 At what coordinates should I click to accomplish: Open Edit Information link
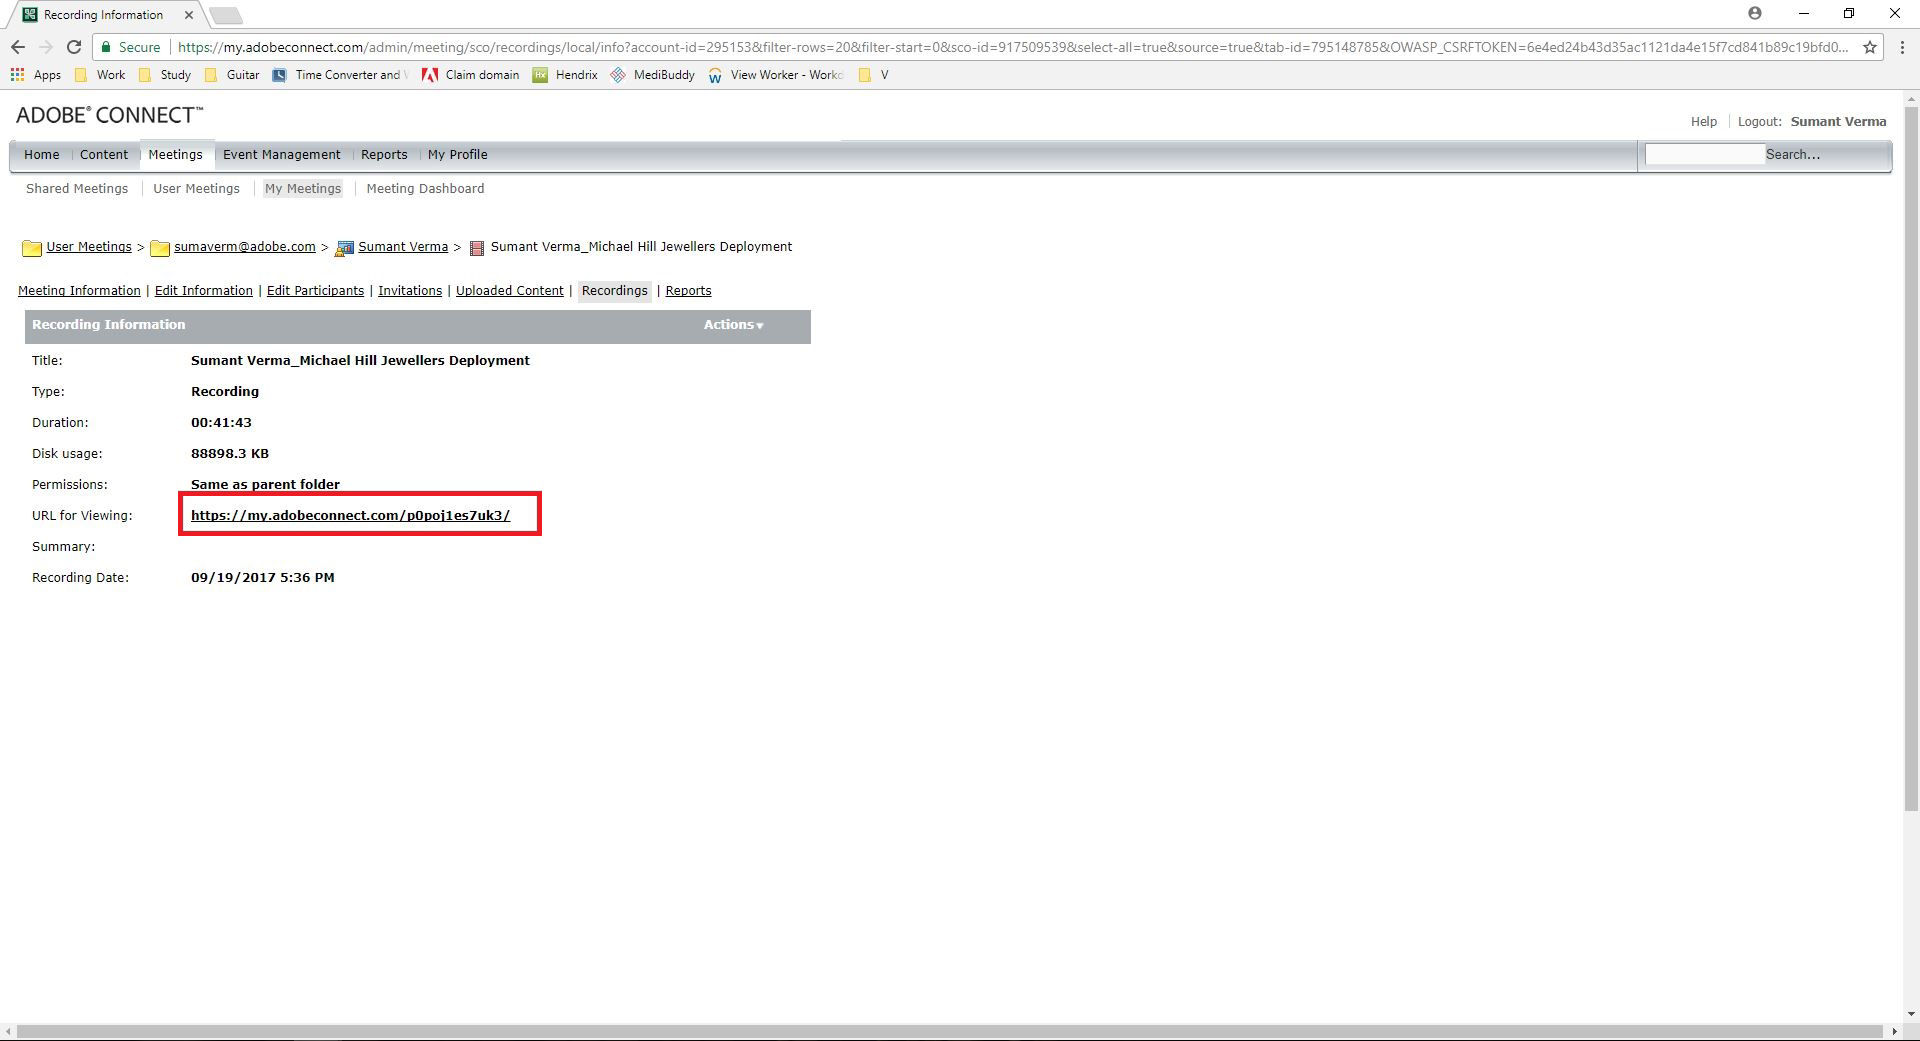click(x=204, y=291)
